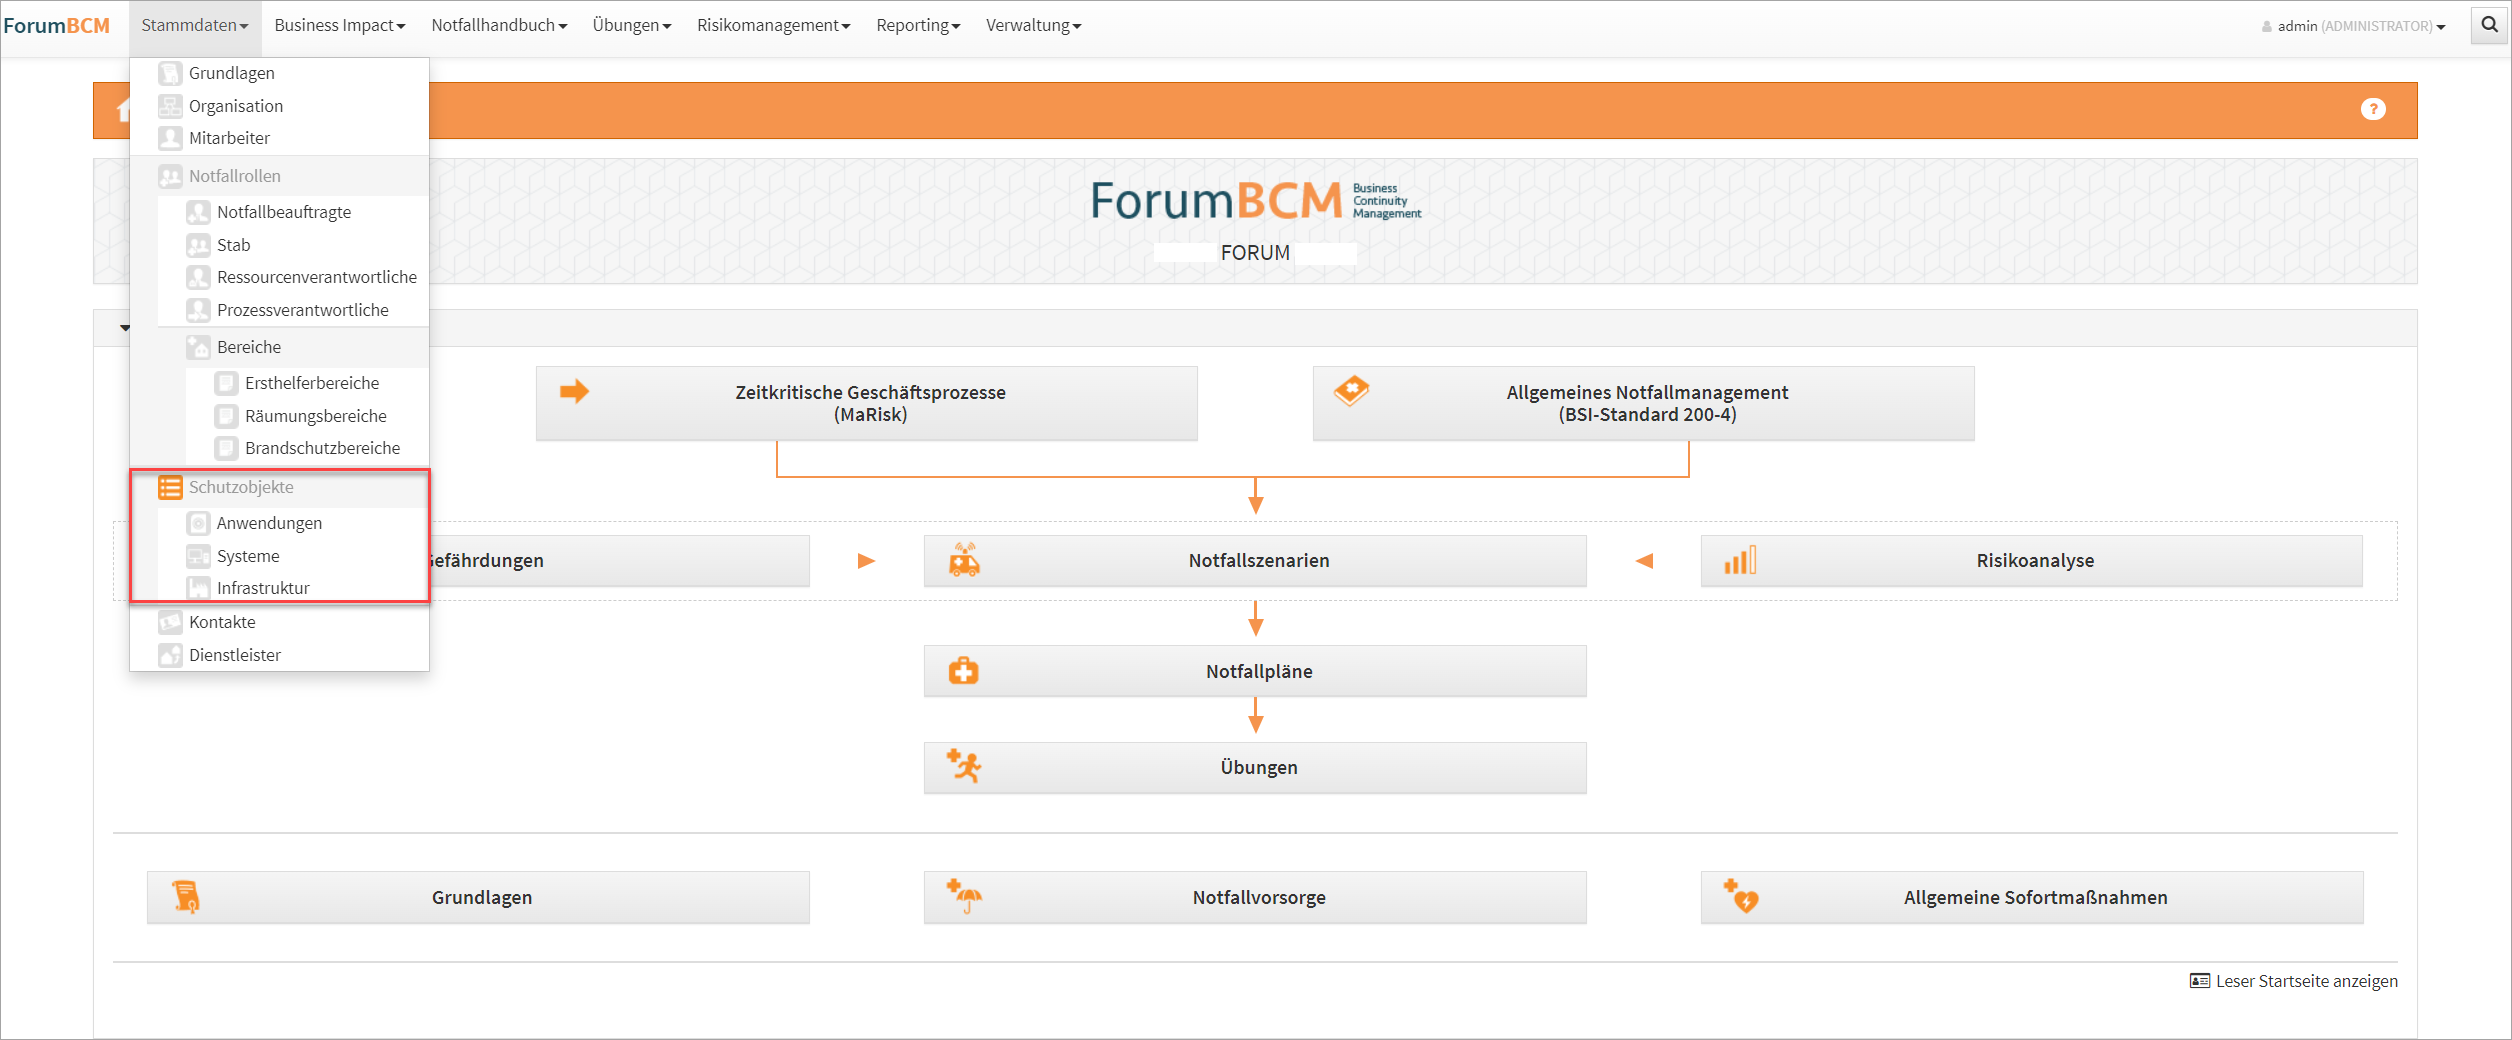Open Zeitkritische Geschäftsprozesse (MaRisk) tile

(x=866, y=403)
